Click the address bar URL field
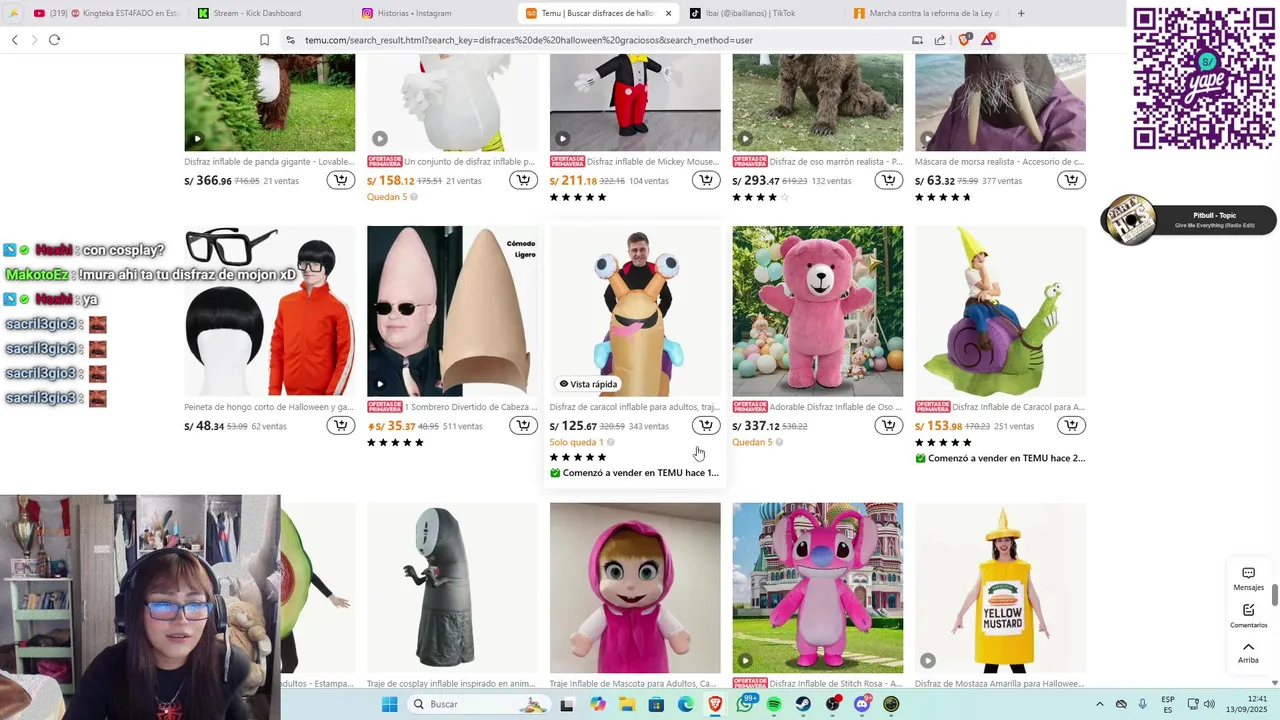The height and width of the screenshot is (720, 1280). [600, 40]
